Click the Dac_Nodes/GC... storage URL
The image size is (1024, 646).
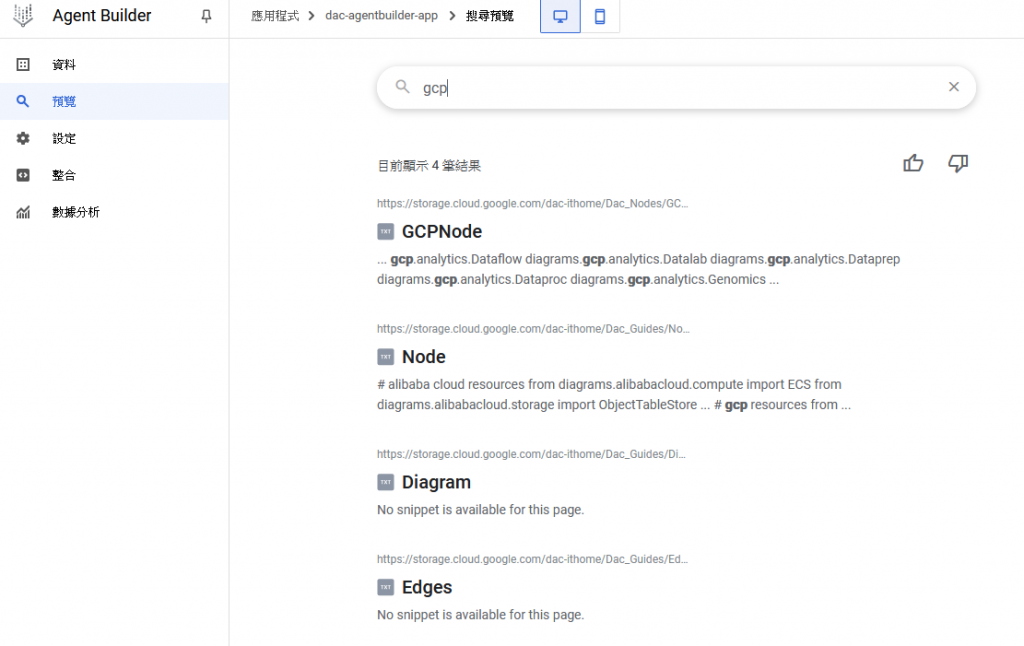532,204
